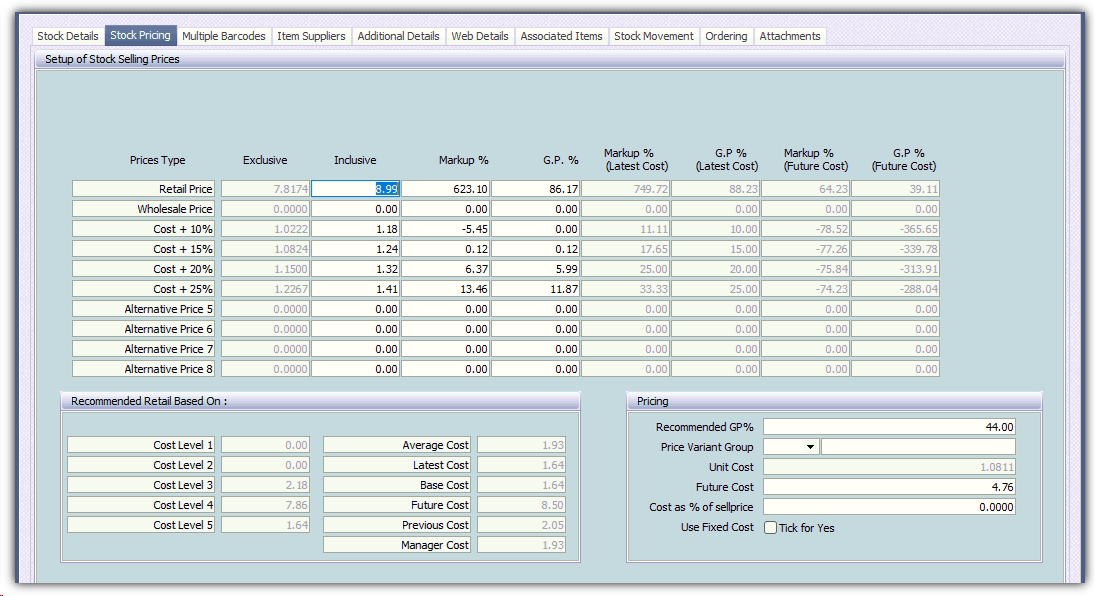Click the Cost + 10% inclusive price field
This screenshot has height=596, width=1095.
coord(355,229)
